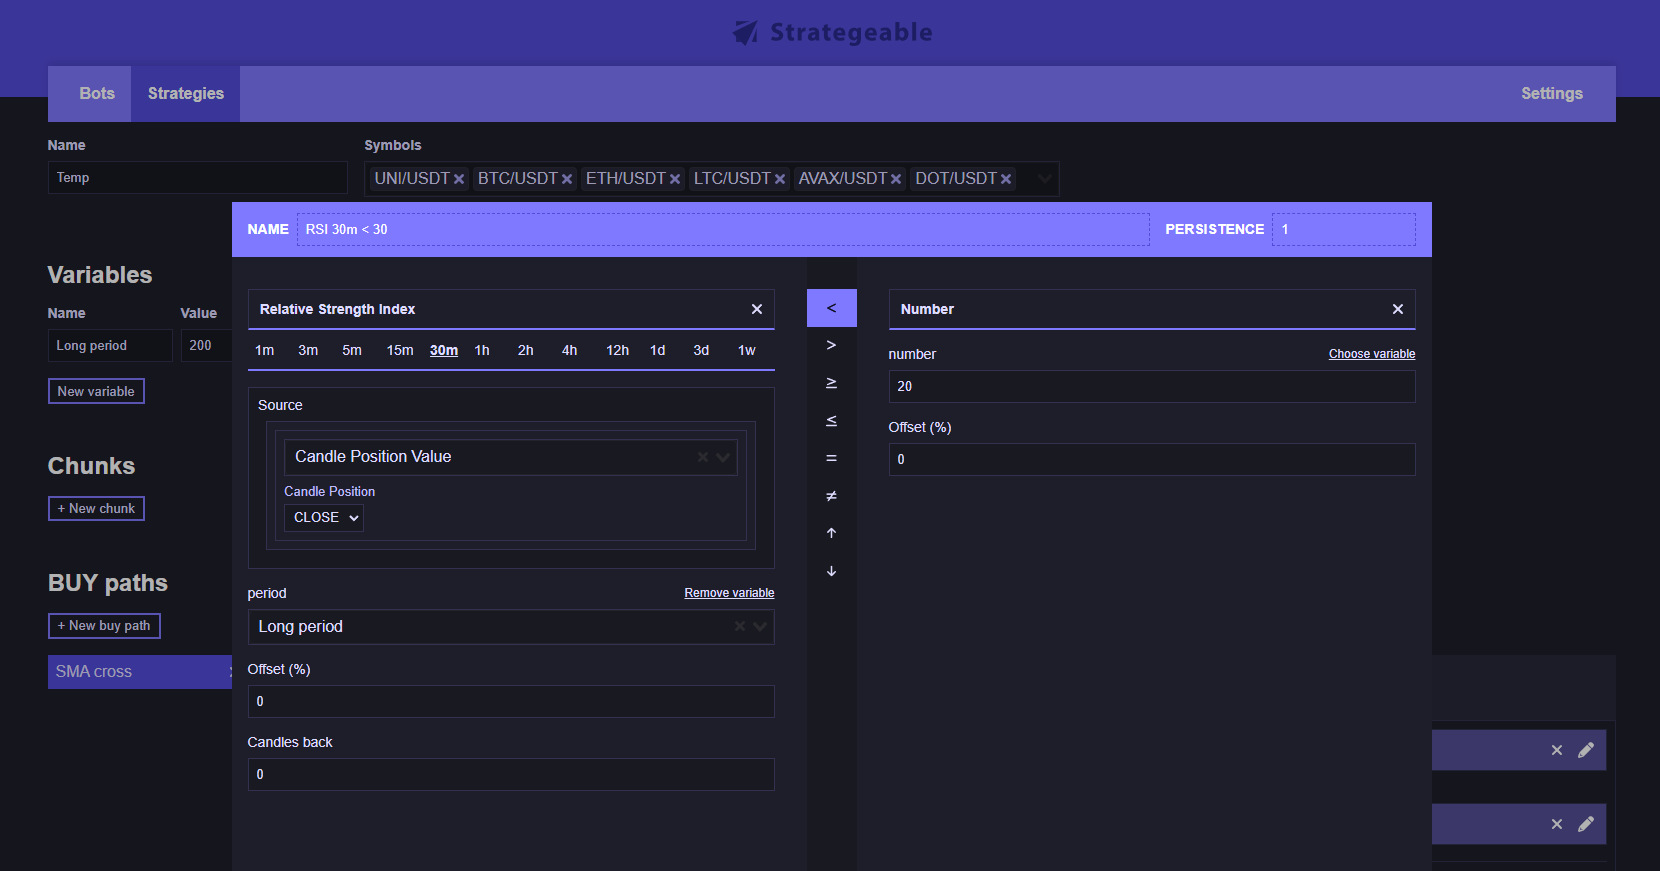Image resolution: width=1660 pixels, height=871 pixels.
Task: Select the 5m timeframe
Action: point(352,351)
